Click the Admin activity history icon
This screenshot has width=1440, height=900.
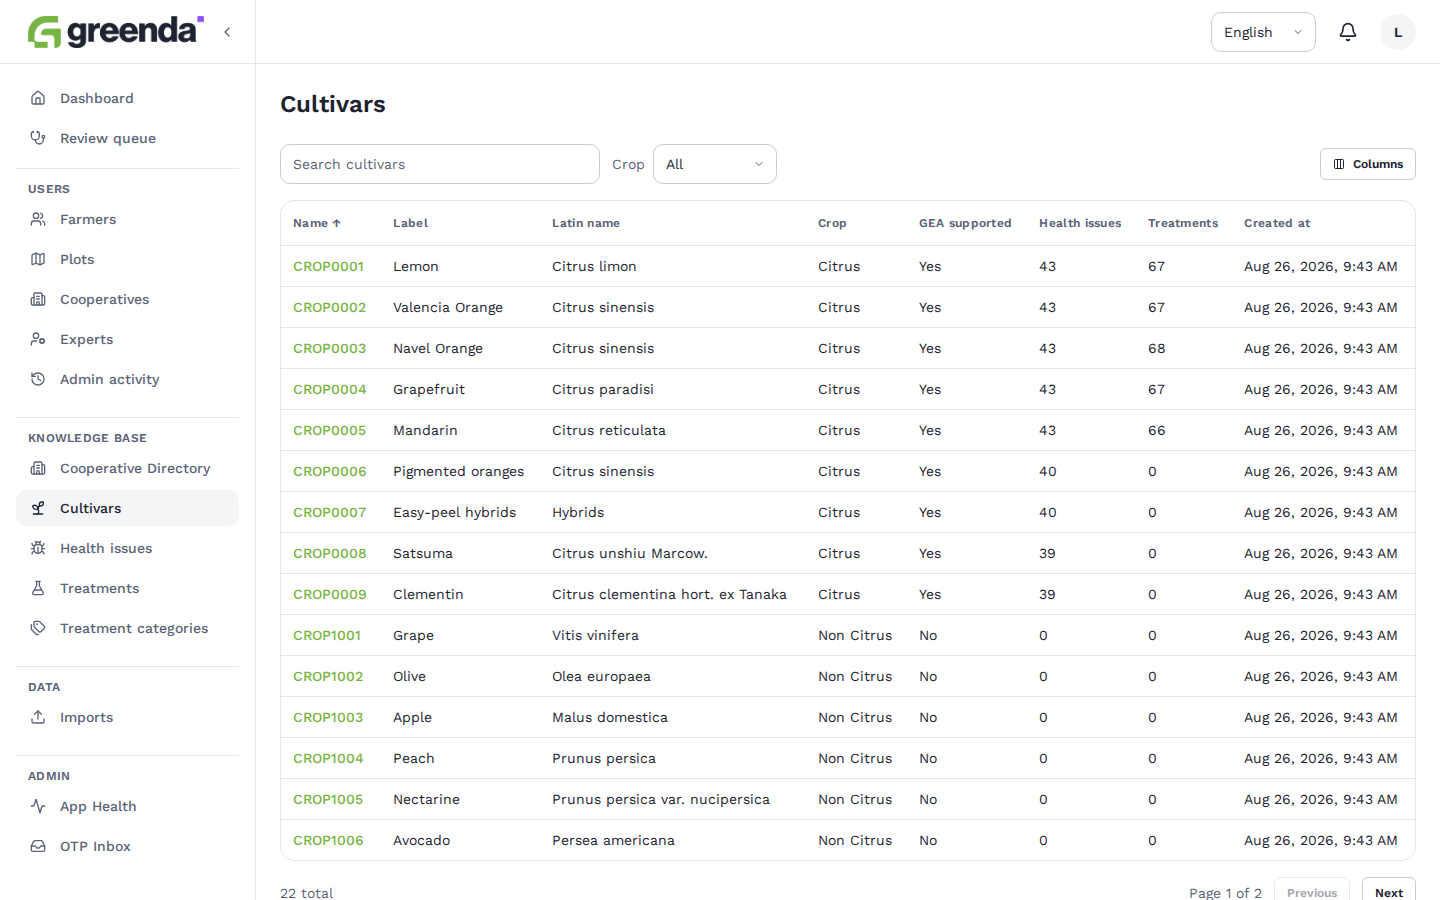[38, 379]
